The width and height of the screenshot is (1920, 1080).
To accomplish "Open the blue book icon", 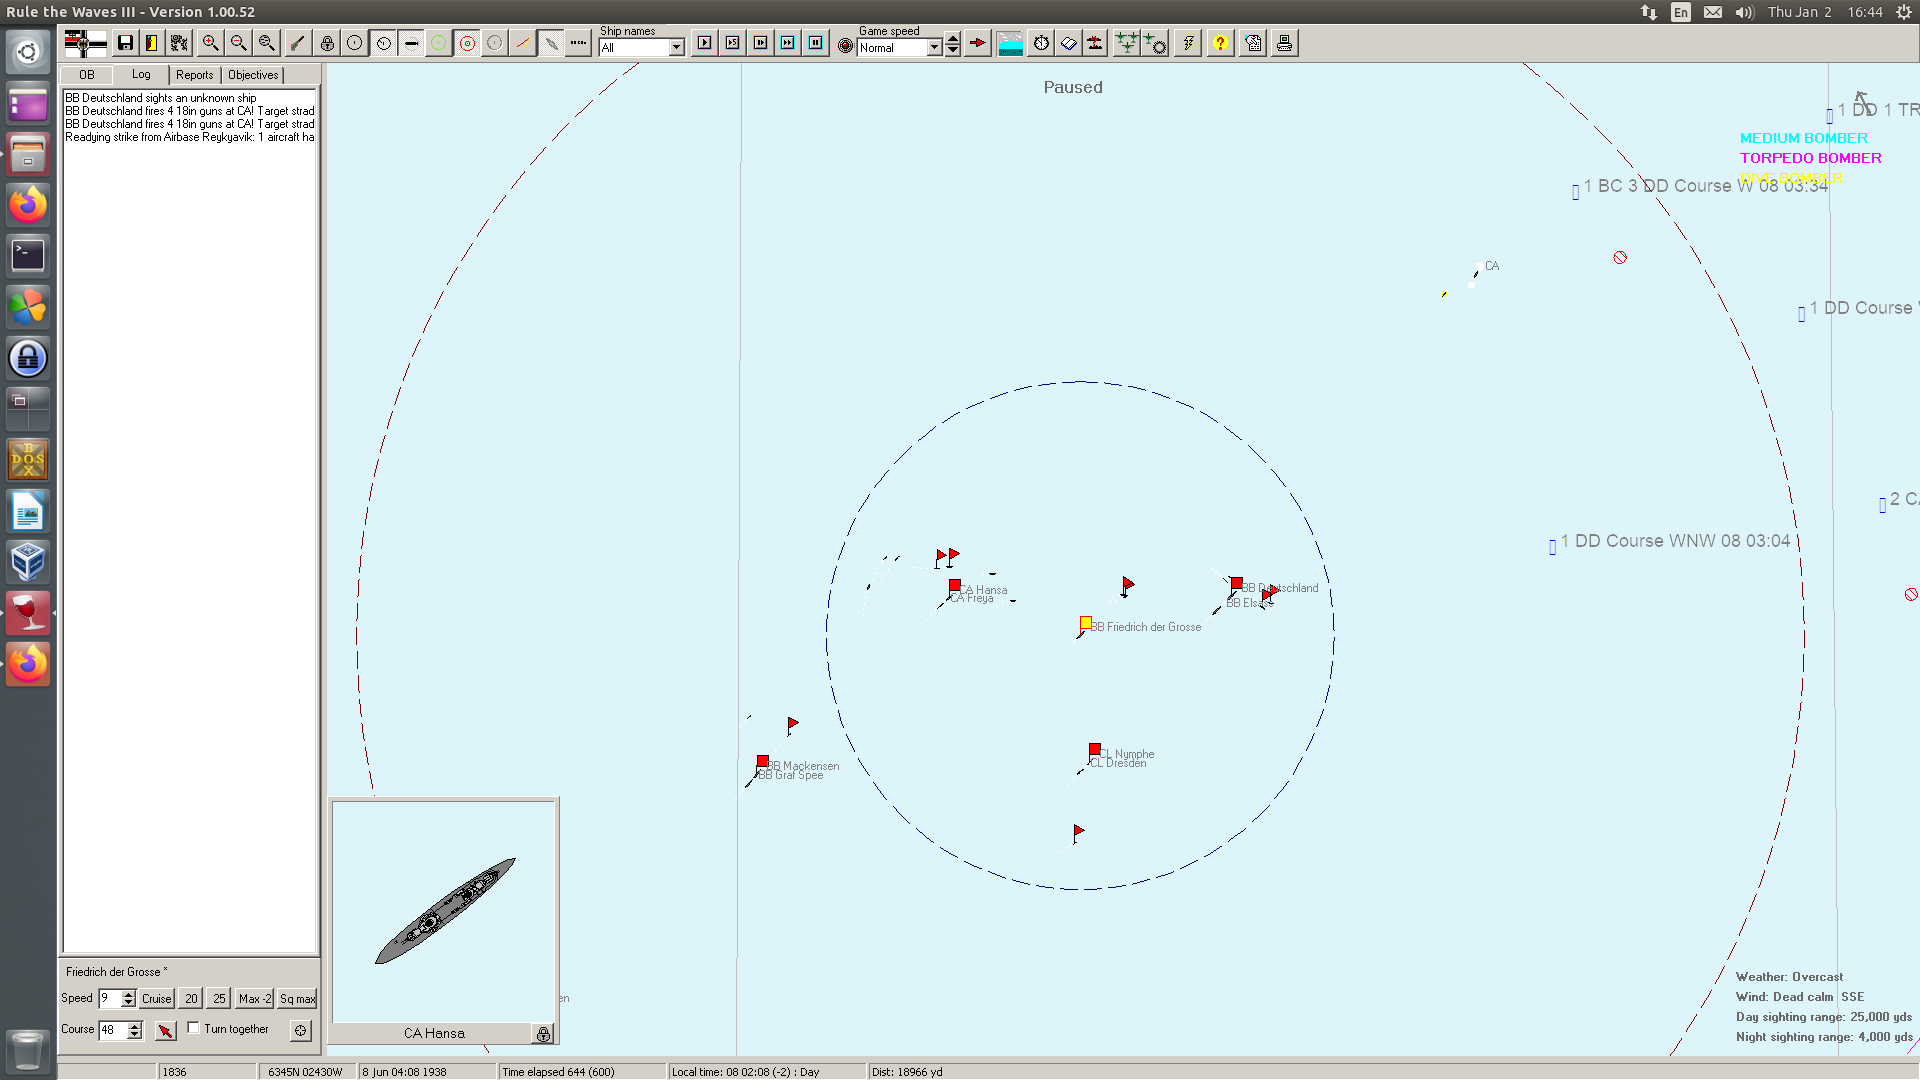I will click(x=1069, y=43).
